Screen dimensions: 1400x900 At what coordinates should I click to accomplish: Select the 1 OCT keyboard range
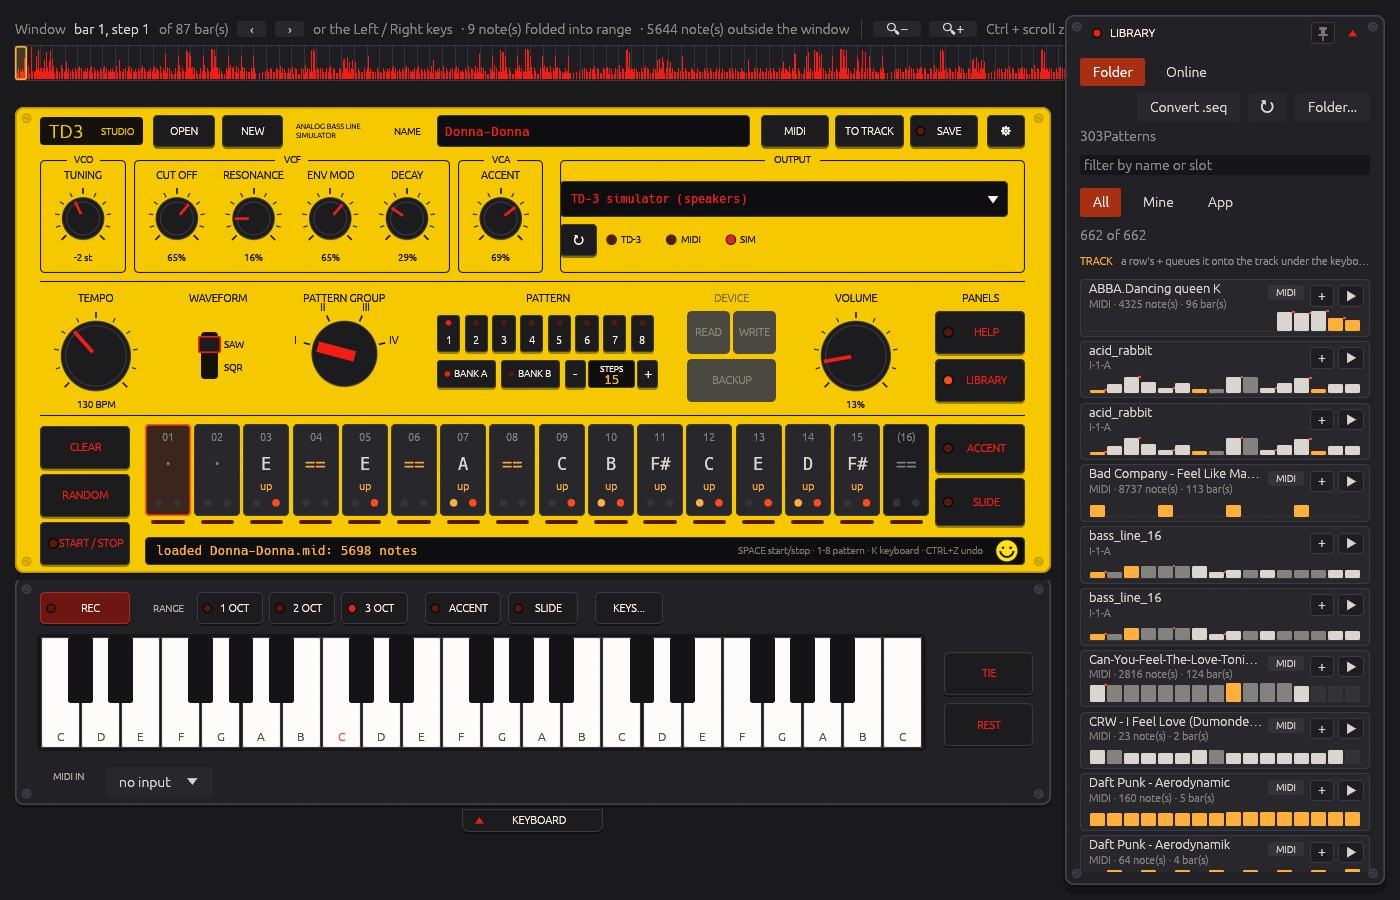(229, 608)
